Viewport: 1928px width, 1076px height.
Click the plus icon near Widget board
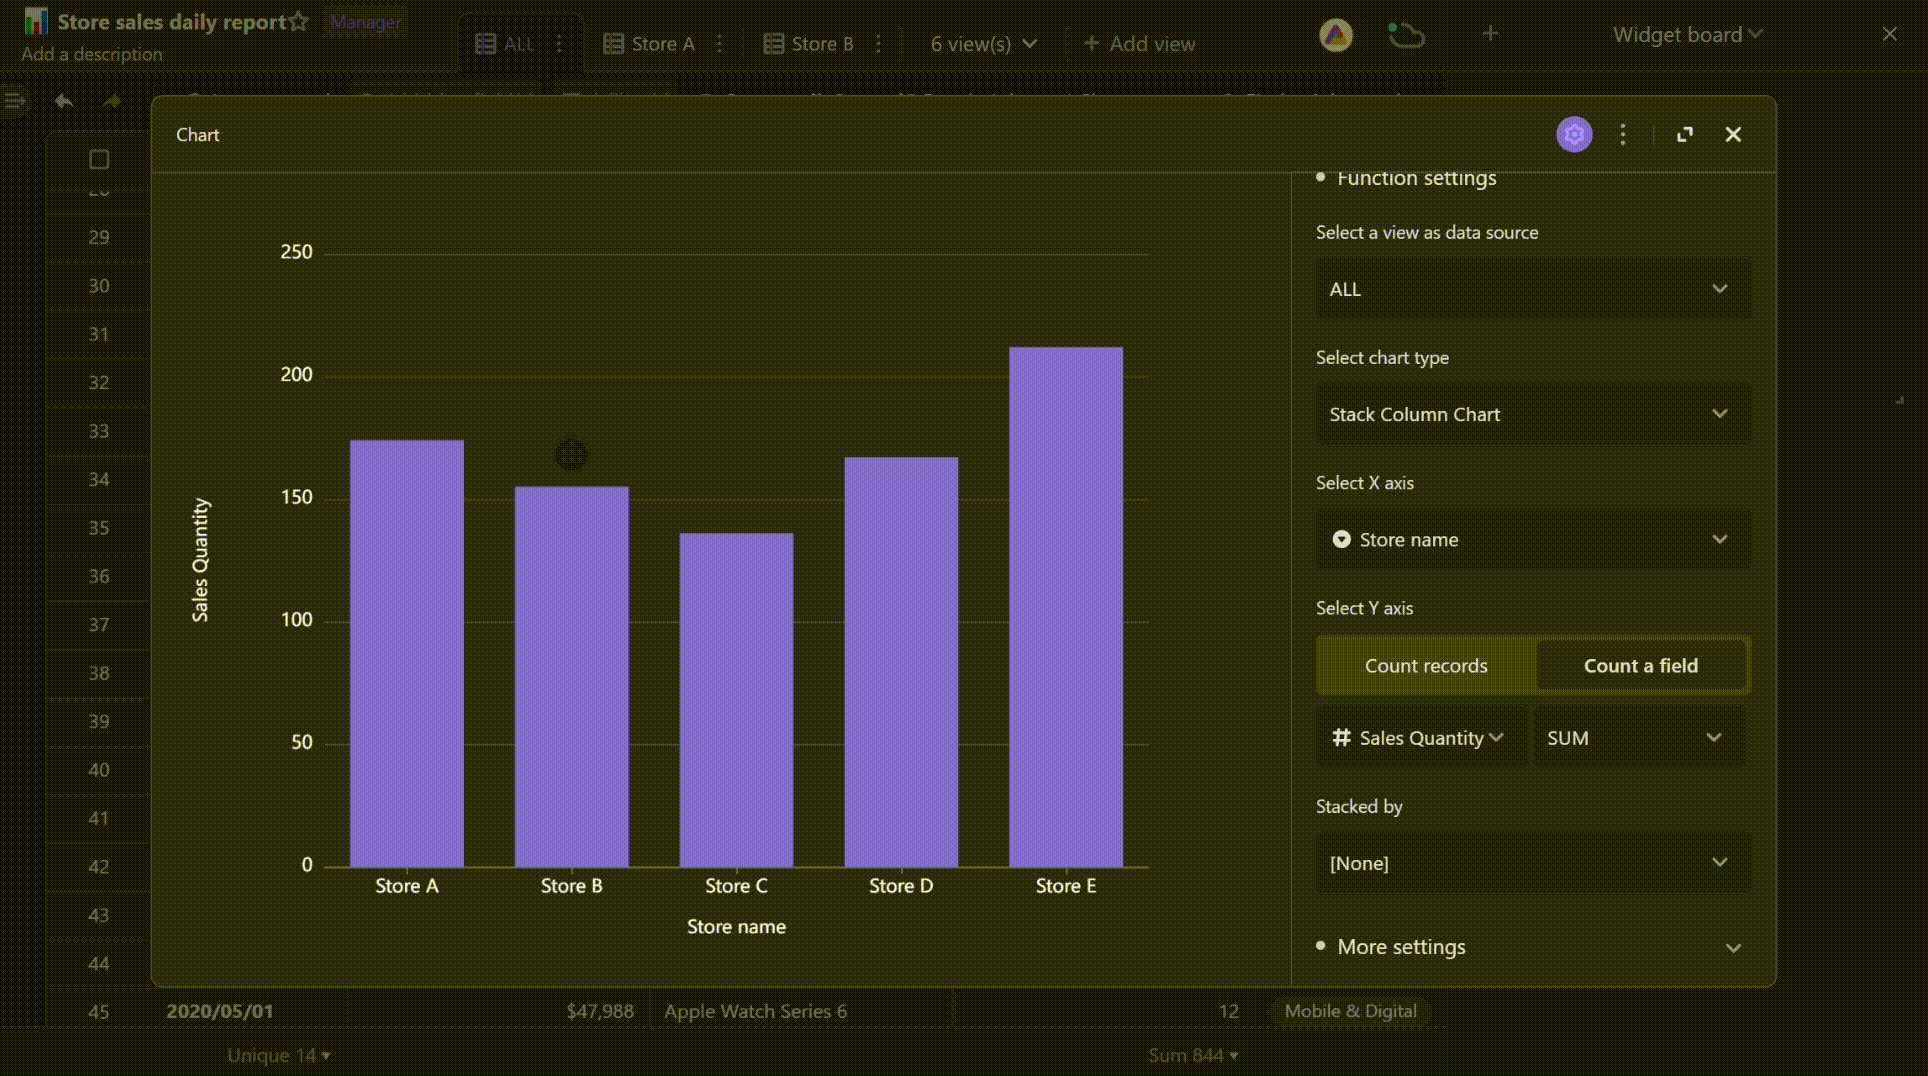1490,33
